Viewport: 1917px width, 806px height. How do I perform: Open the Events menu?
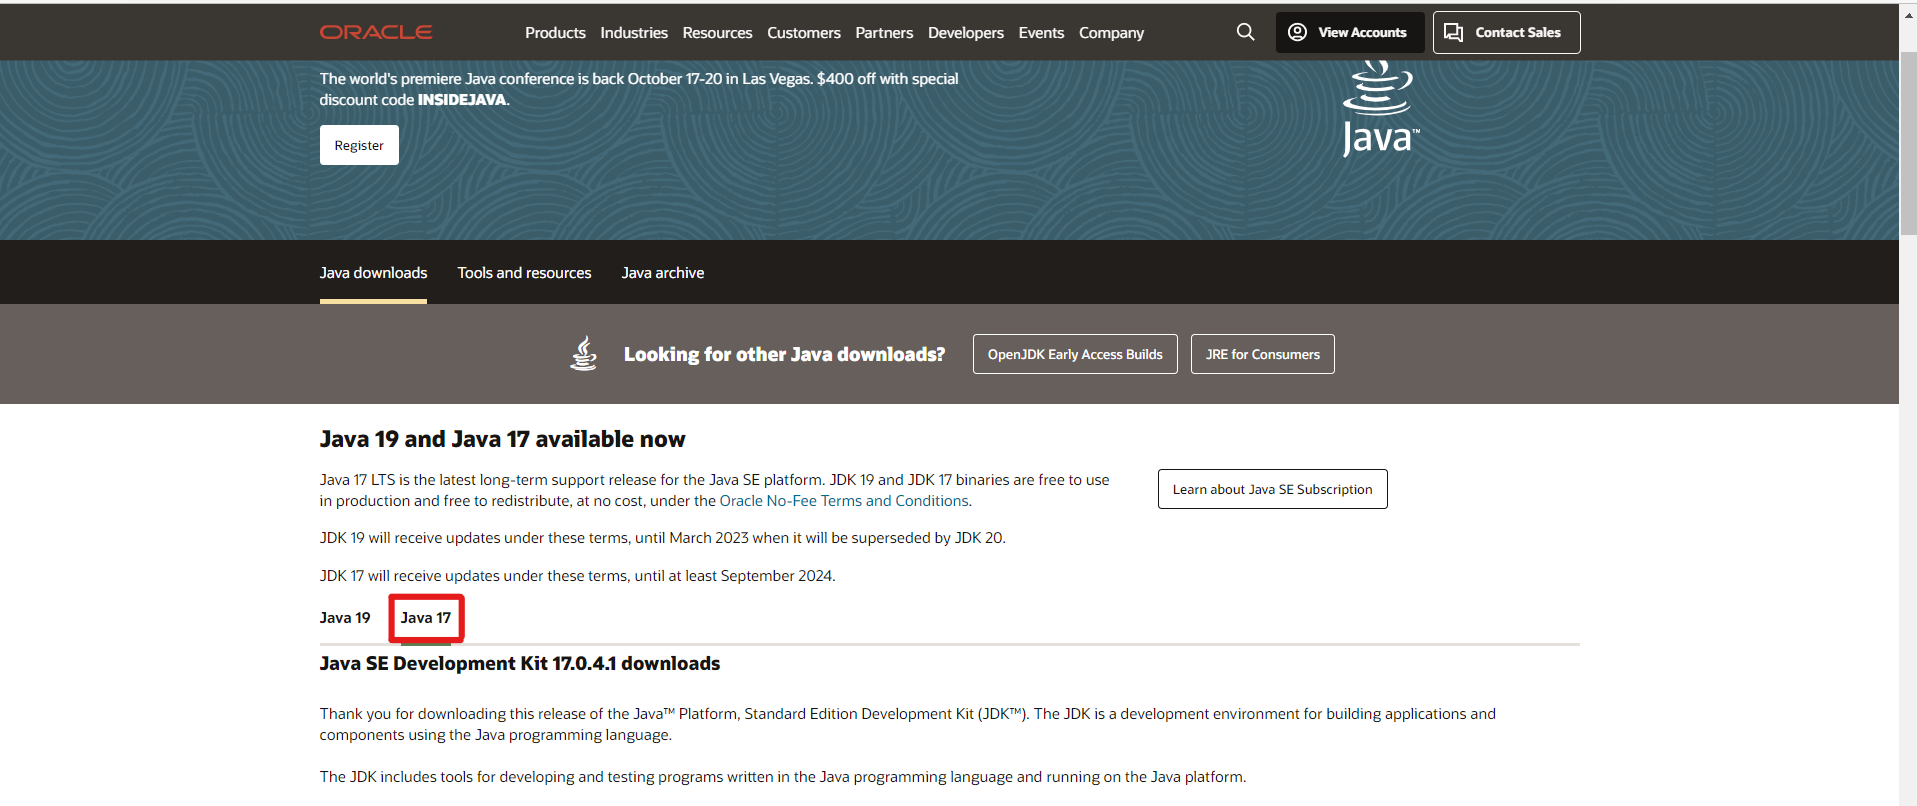1041,32
